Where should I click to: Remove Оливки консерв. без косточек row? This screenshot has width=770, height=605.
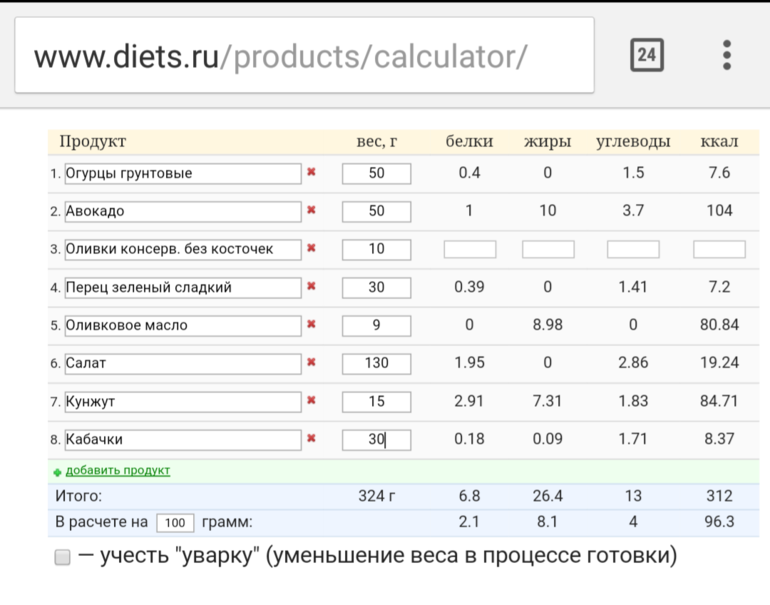click(311, 249)
